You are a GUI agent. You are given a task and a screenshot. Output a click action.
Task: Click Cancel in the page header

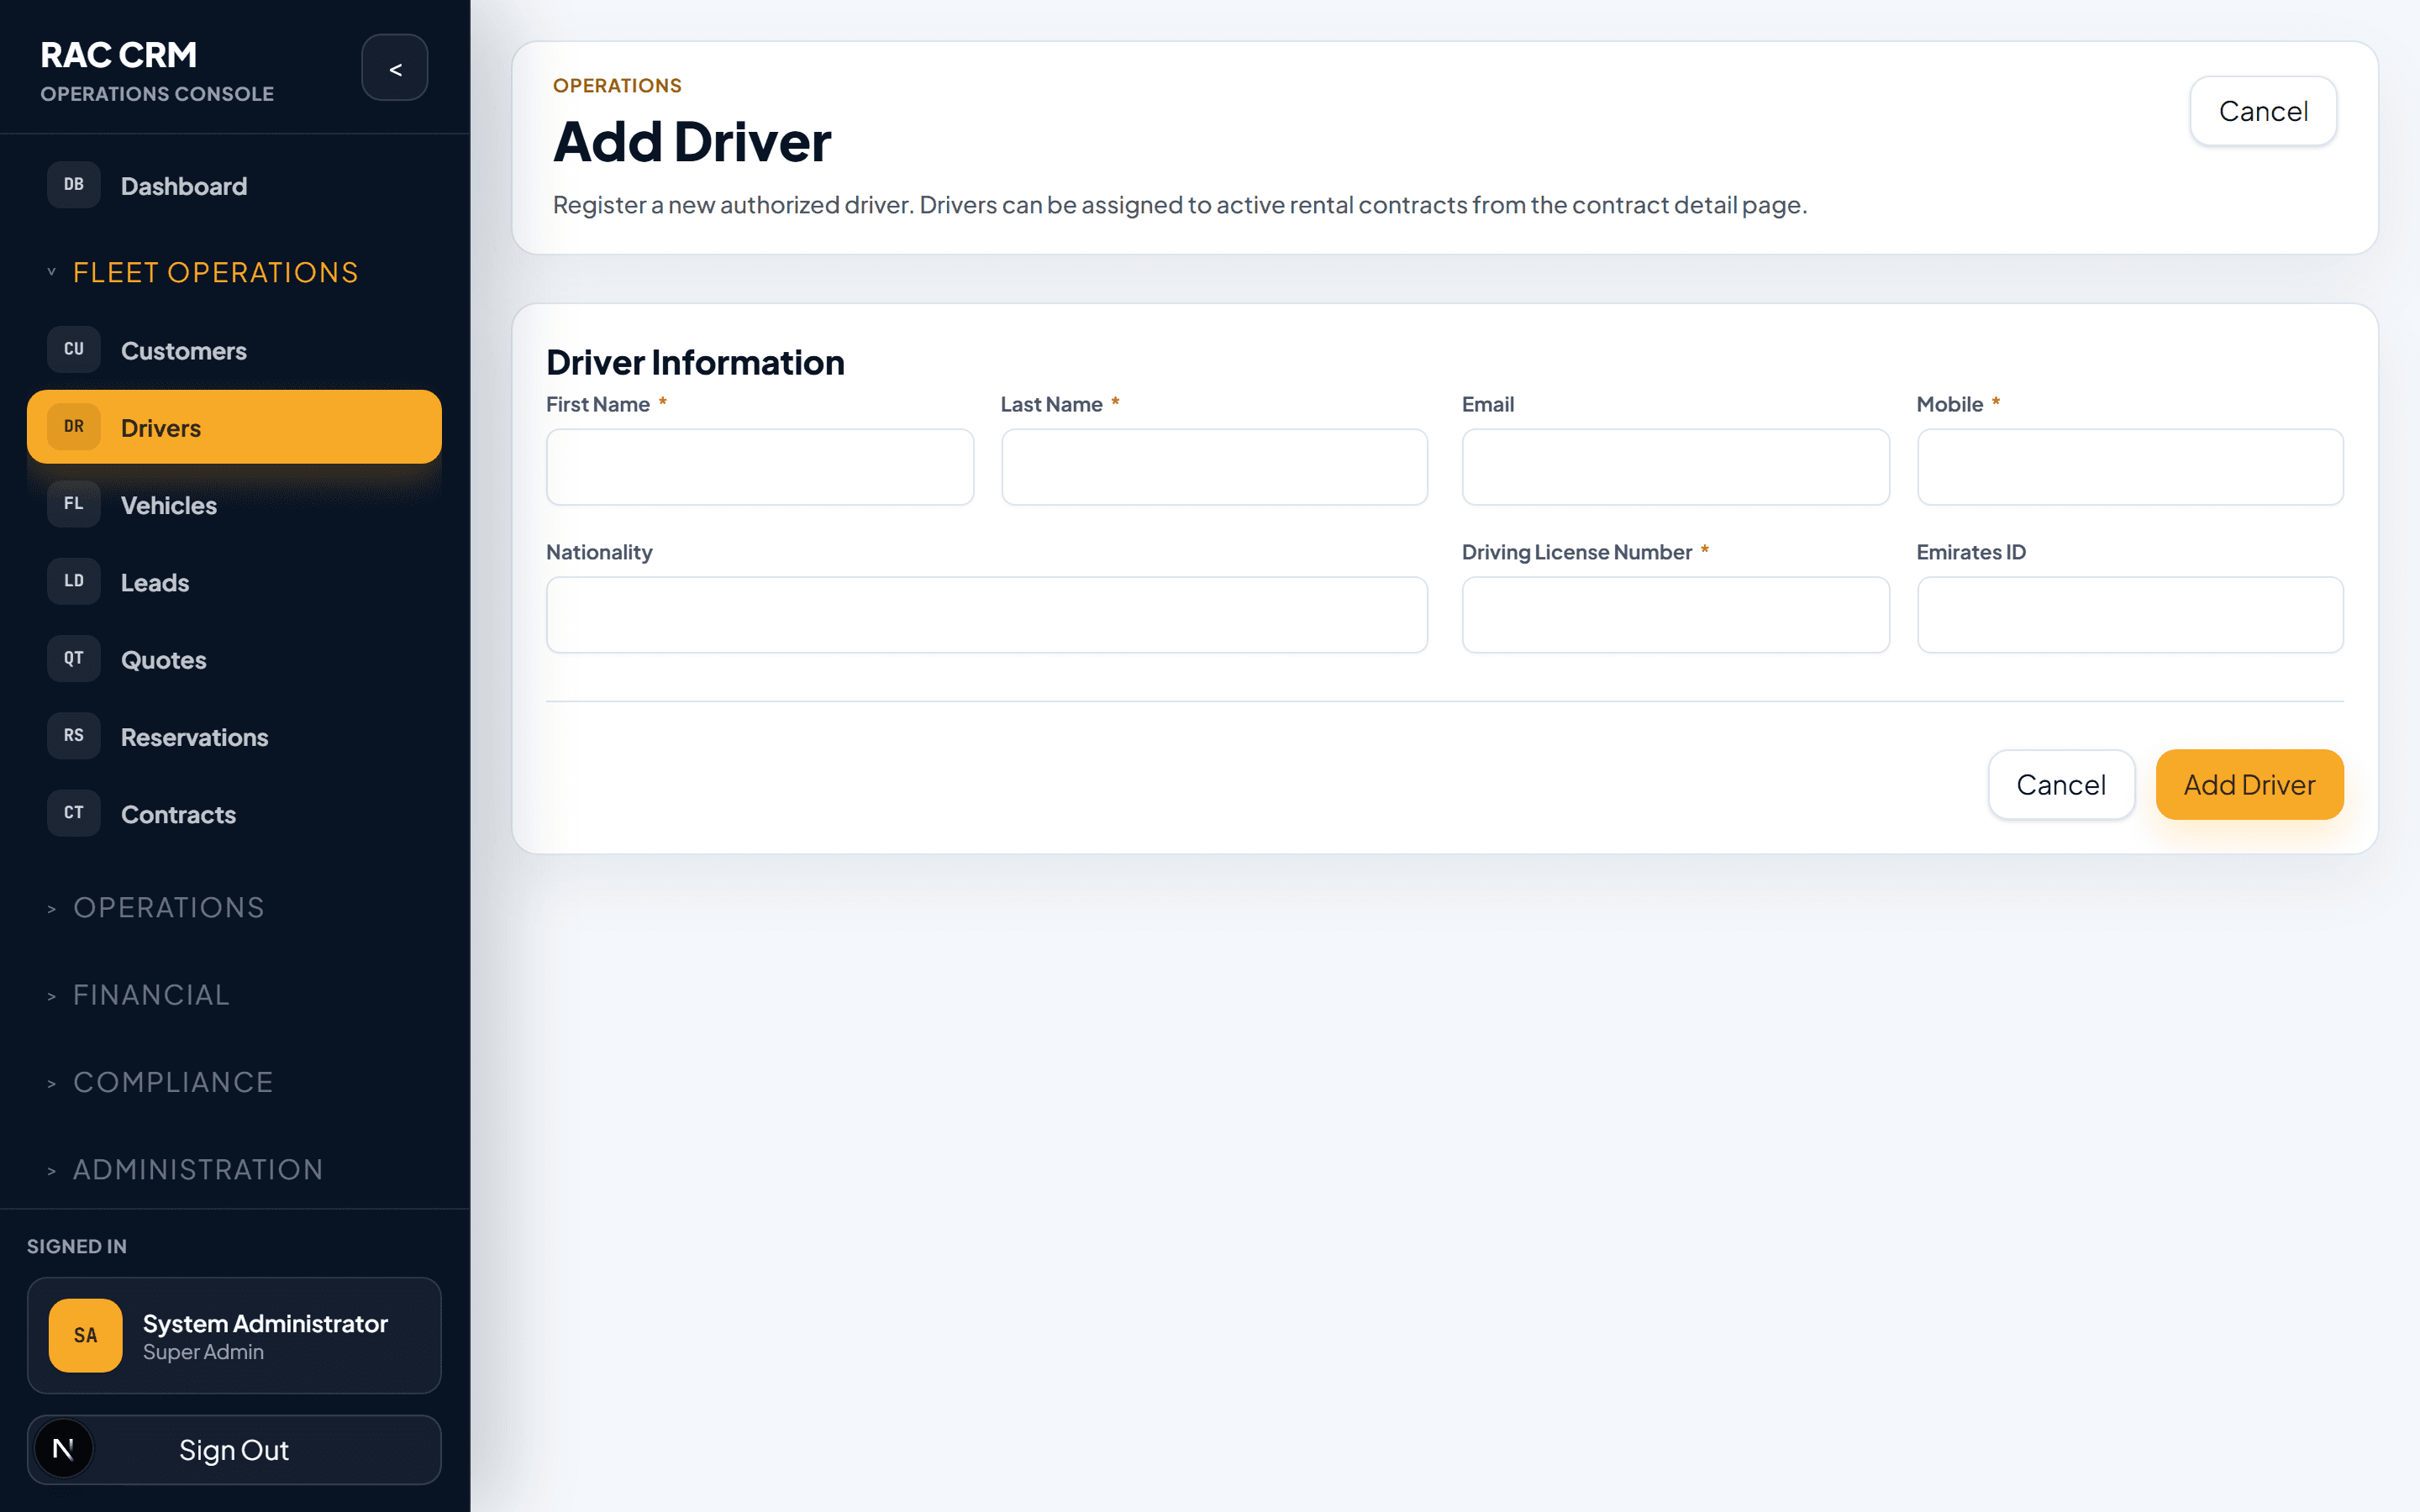click(x=2263, y=111)
